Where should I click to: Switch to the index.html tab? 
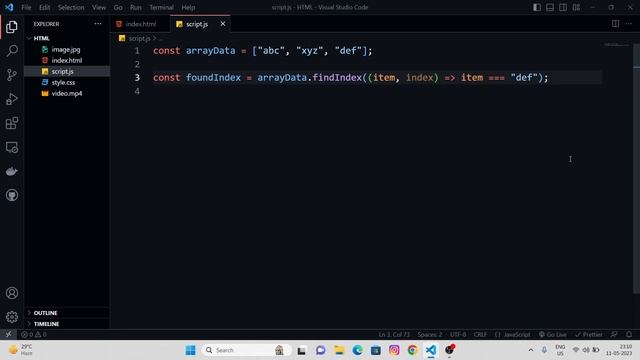[140, 24]
